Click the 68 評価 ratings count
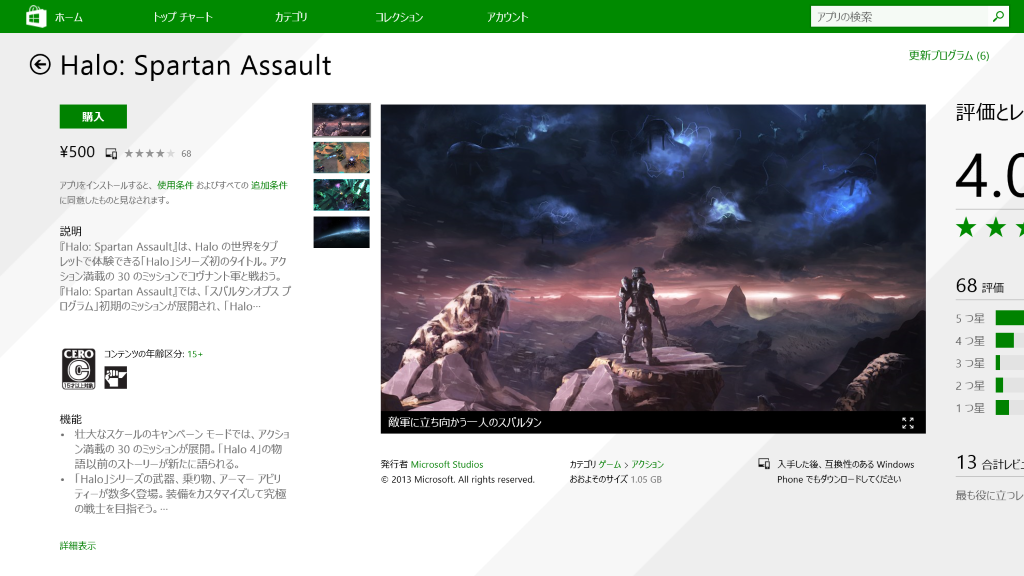Image resolution: width=1024 pixels, height=576 pixels. (980, 286)
